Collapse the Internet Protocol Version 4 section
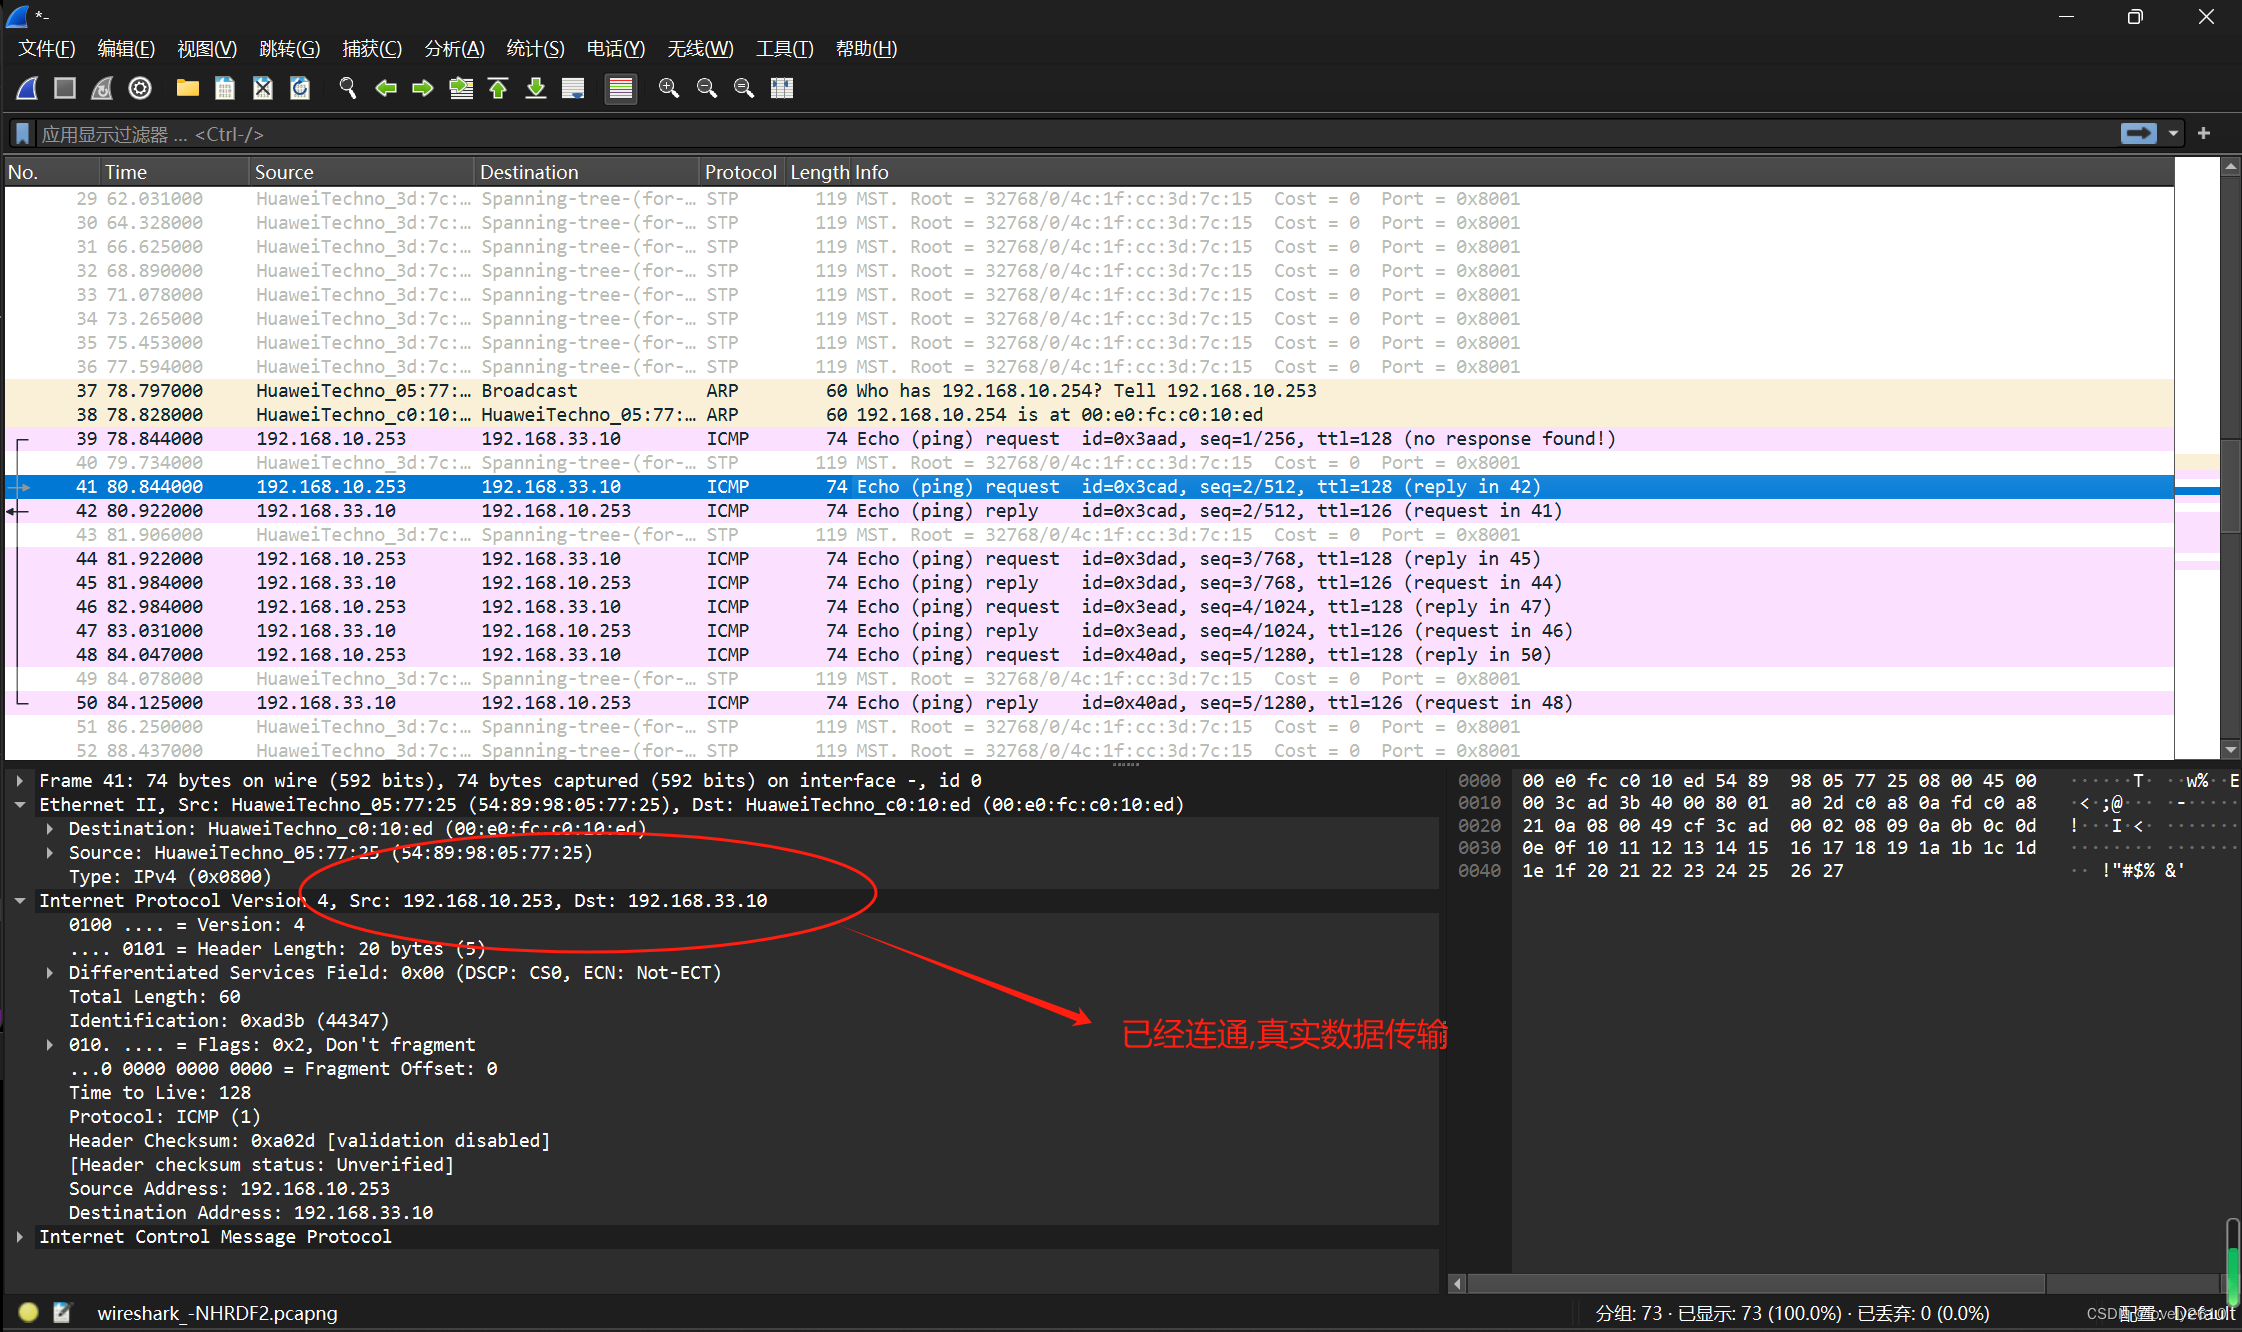 pos(20,901)
